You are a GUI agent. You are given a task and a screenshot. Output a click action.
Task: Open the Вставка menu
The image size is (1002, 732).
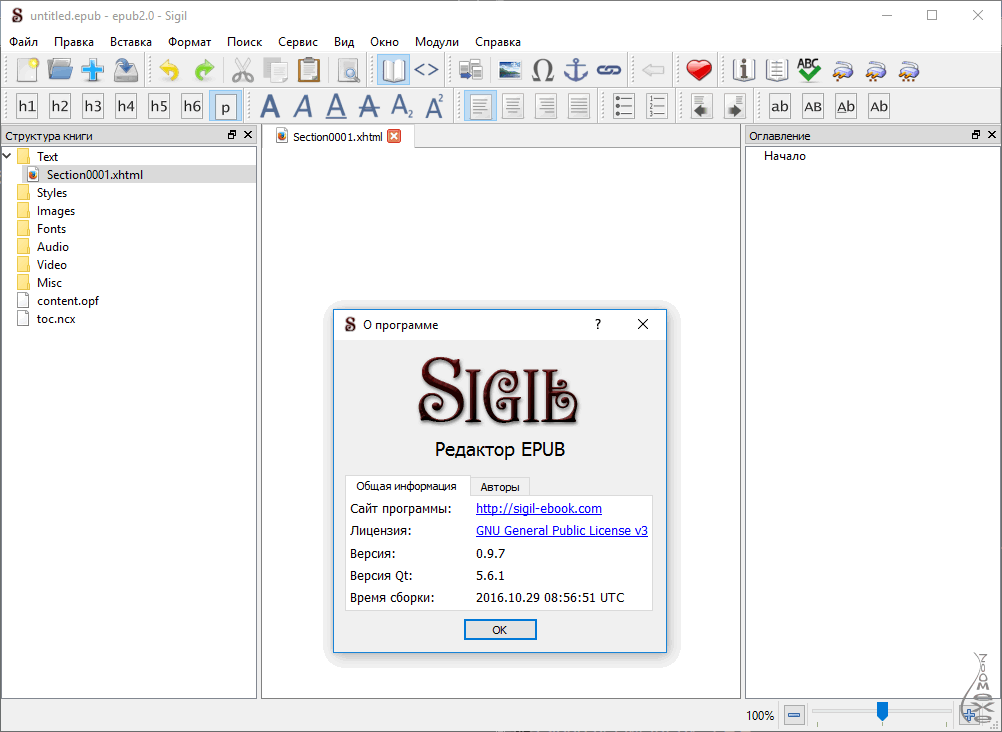[131, 42]
